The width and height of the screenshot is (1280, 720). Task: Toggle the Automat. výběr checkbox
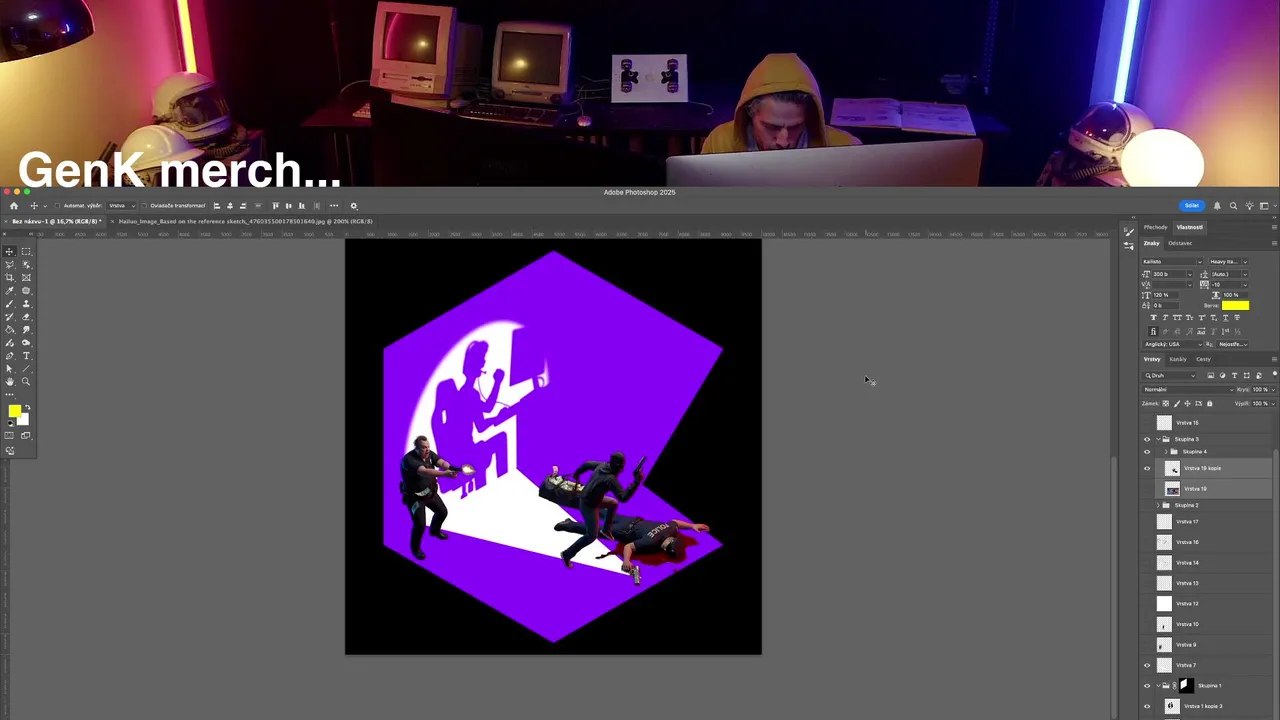57,206
